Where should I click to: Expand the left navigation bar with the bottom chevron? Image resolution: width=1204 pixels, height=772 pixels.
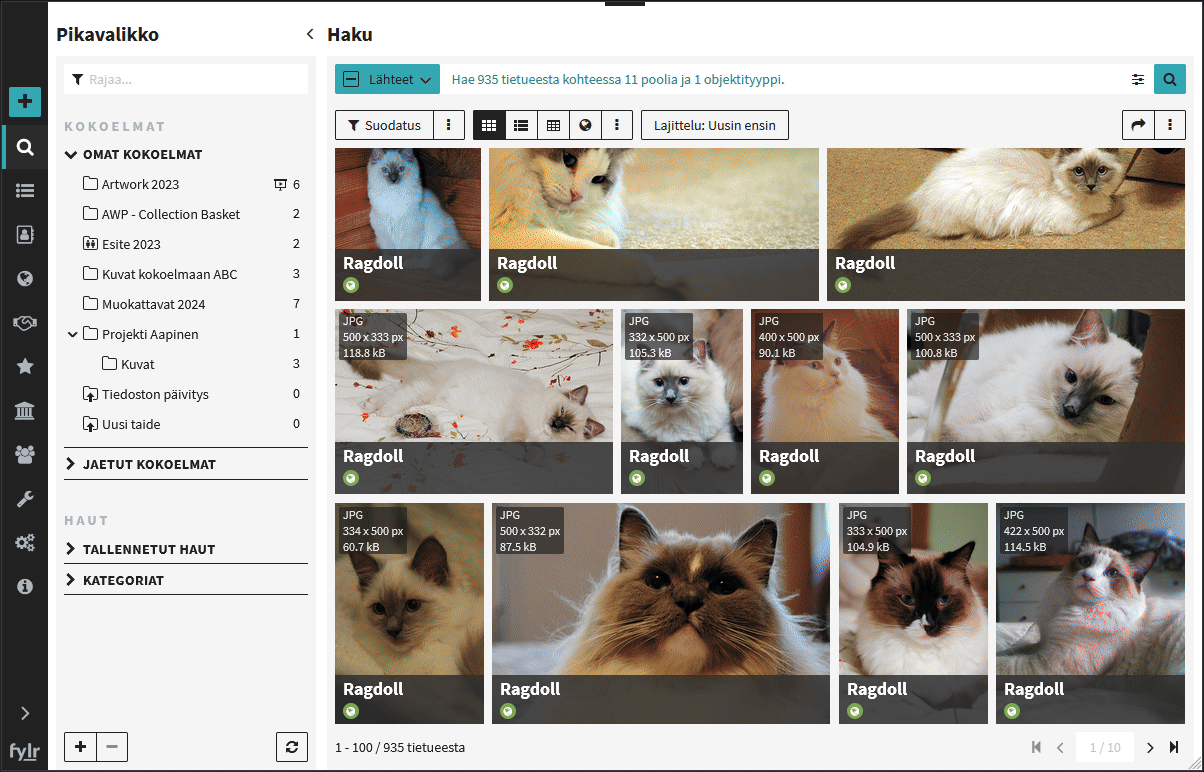25,713
